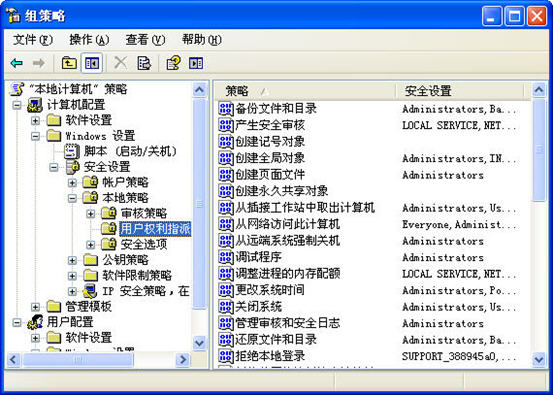Image resolution: width=553 pixels, height=395 pixels.
Task: Click the Up one level folder icon
Action: pyautogui.click(x=69, y=63)
